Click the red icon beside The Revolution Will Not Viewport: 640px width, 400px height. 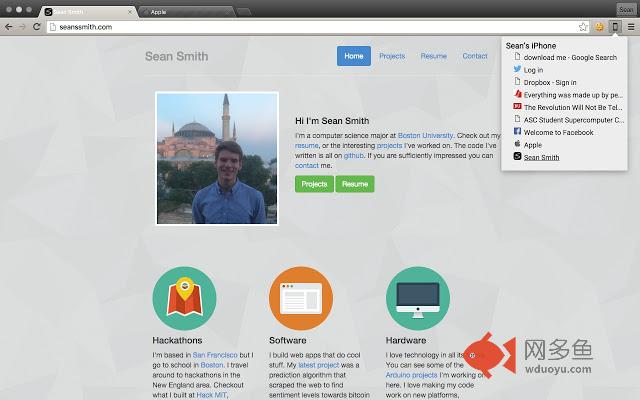pyautogui.click(x=517, y=107)
